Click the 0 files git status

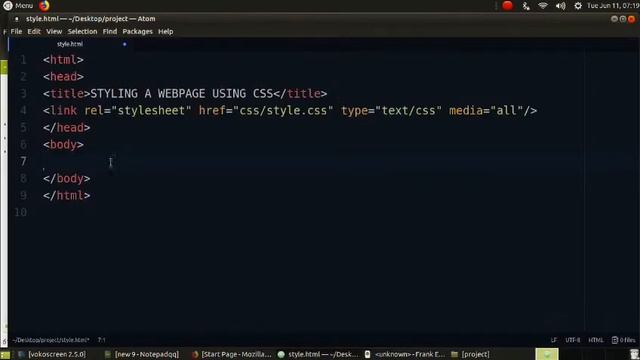623,340
